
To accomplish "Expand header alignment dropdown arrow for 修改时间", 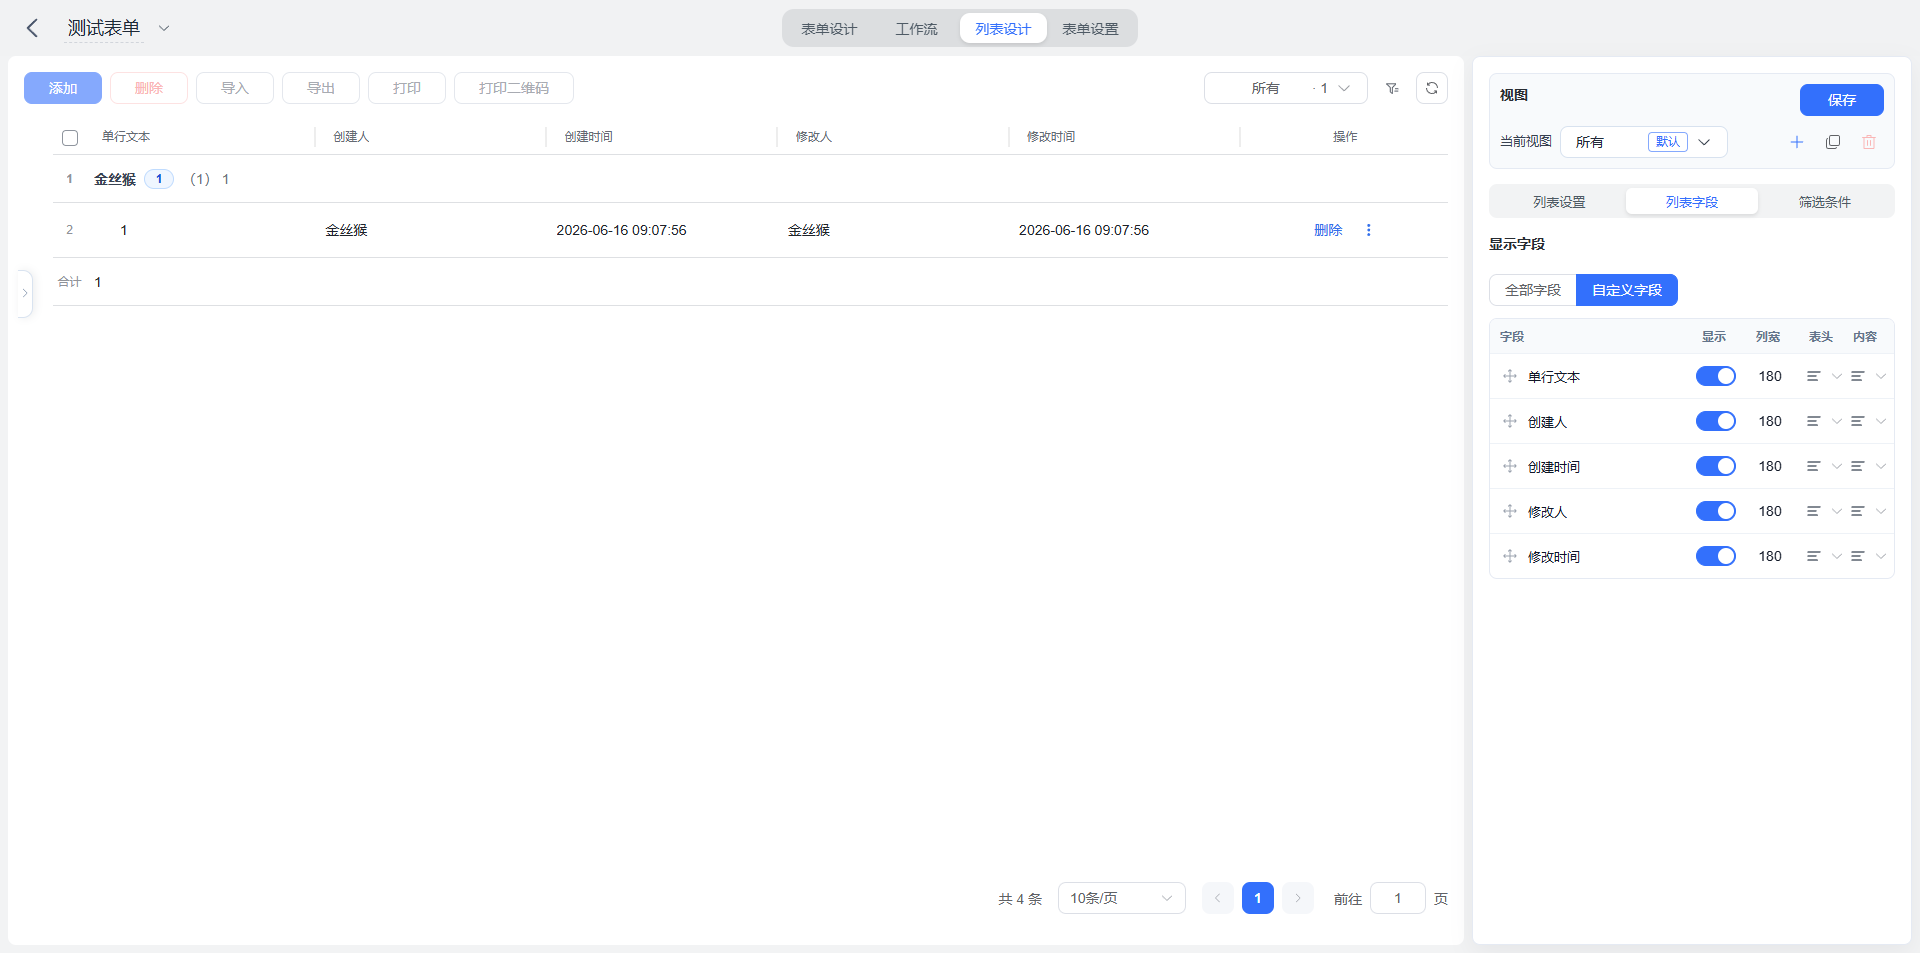I will [x=1837, y=556].
